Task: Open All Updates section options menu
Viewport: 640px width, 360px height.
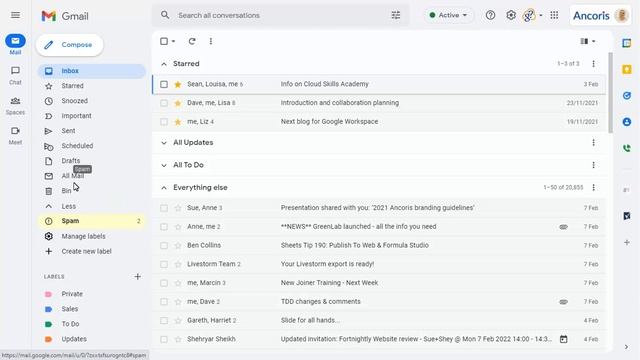Action: (x=593, y=142)
